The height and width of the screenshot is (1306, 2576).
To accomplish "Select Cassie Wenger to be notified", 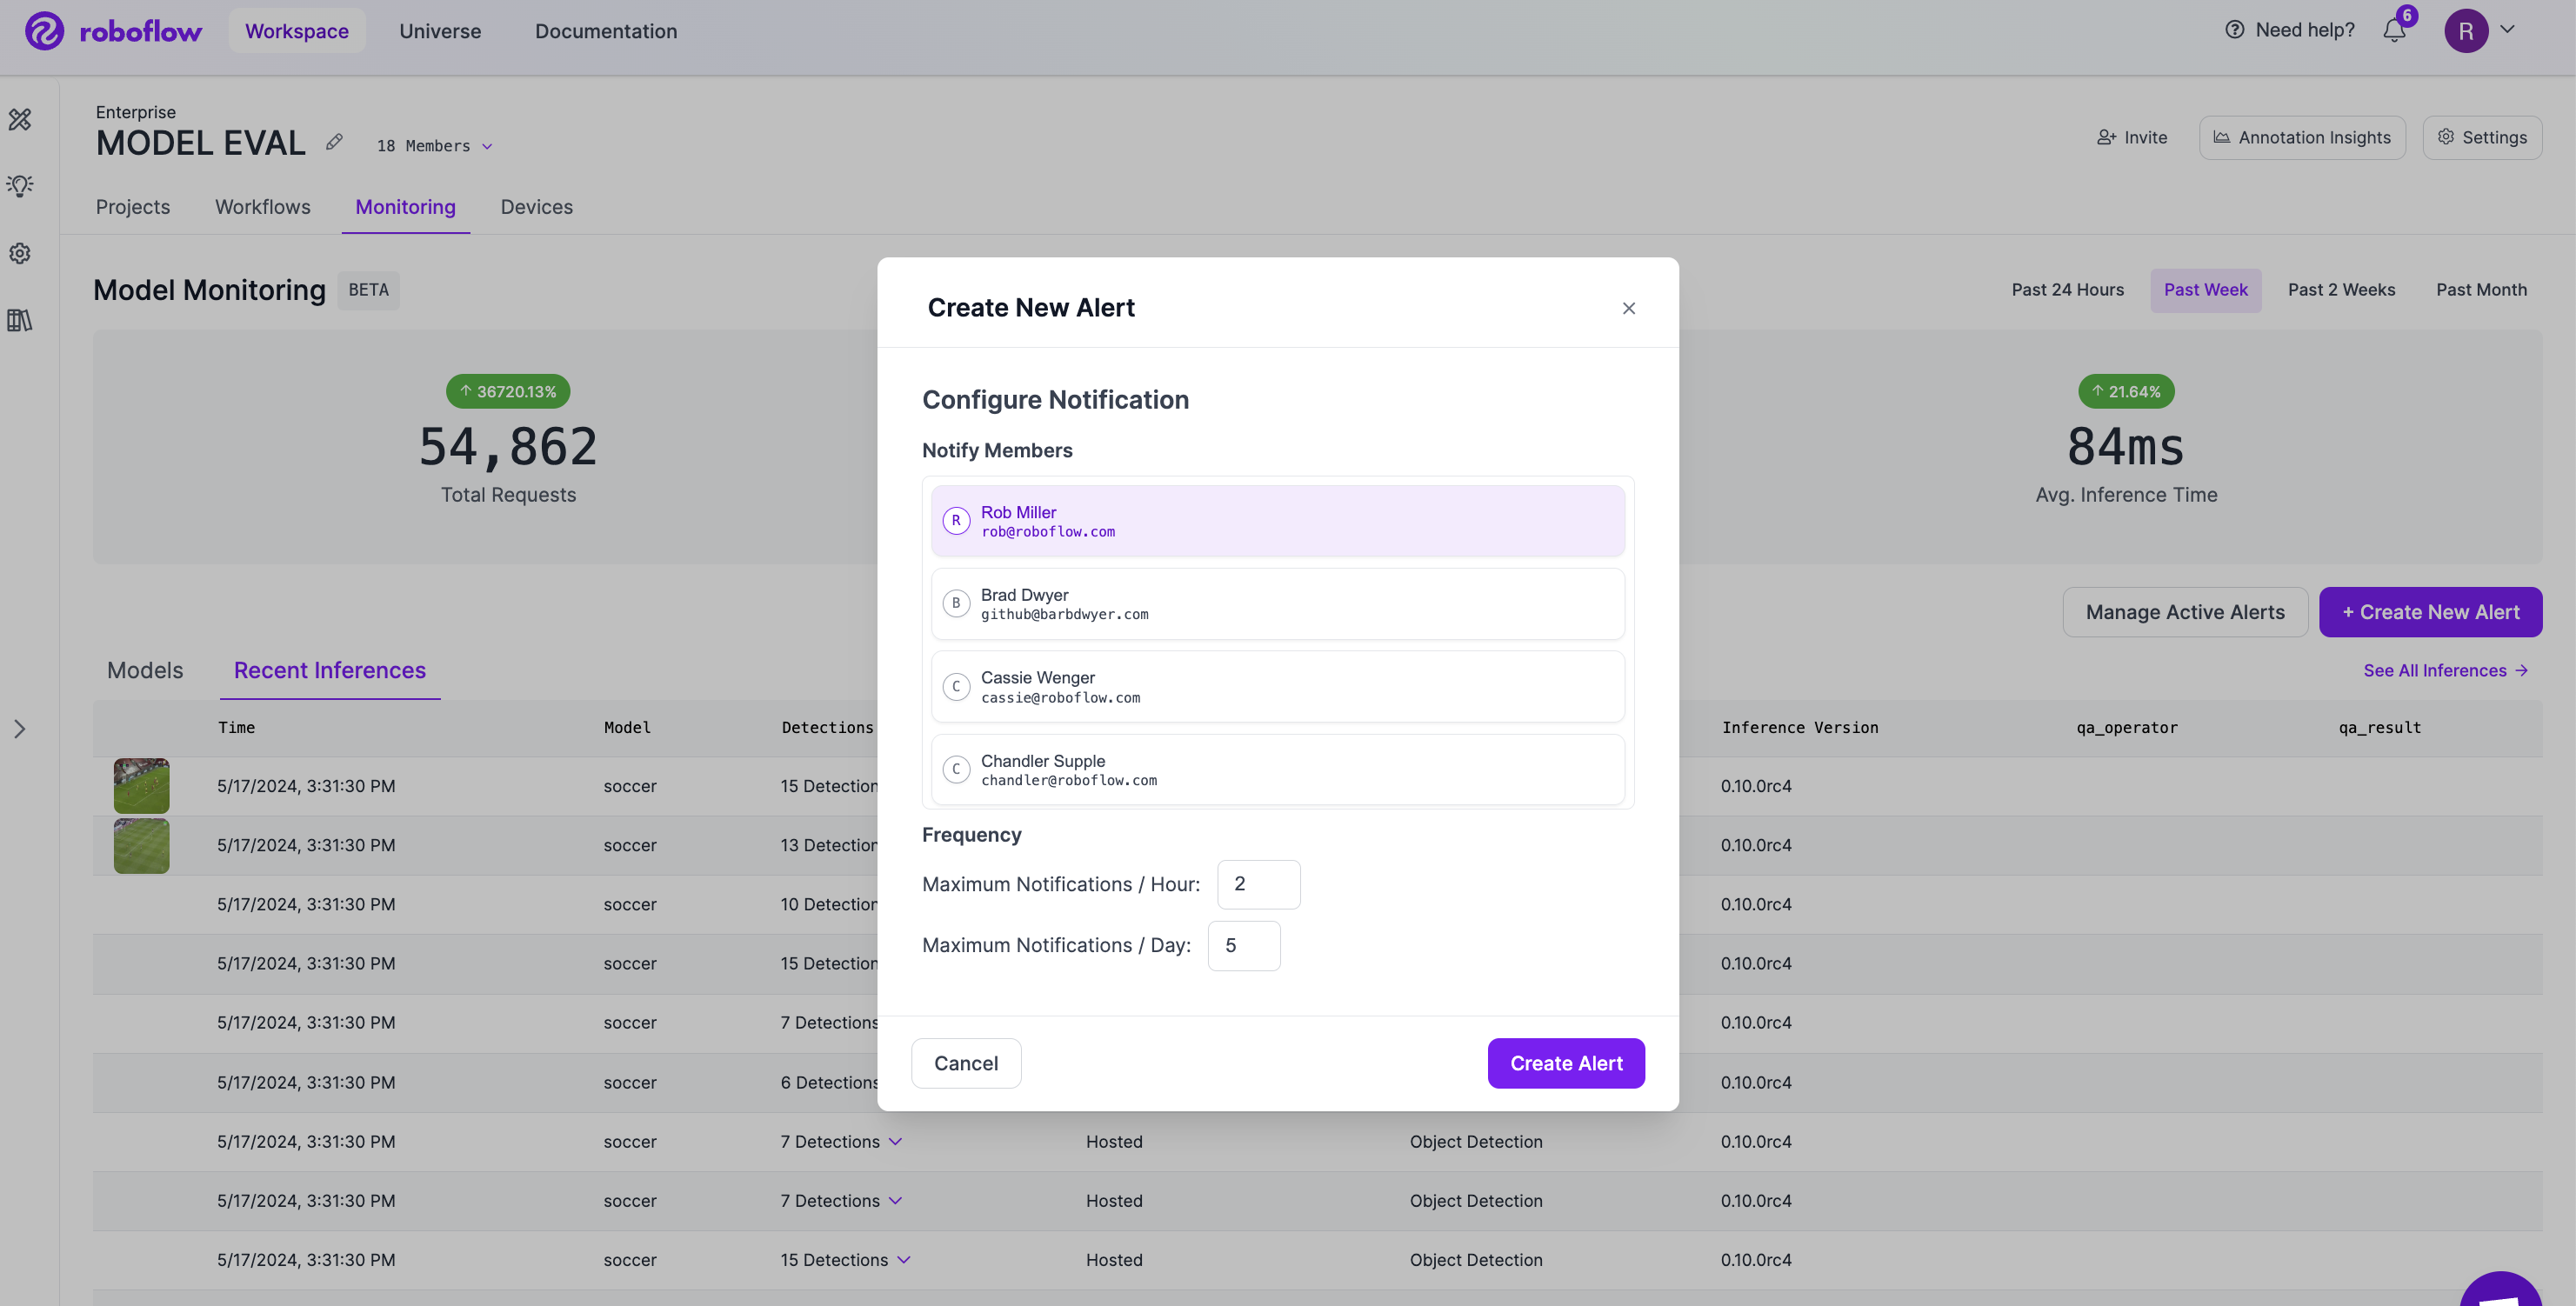I will 1277,687.
